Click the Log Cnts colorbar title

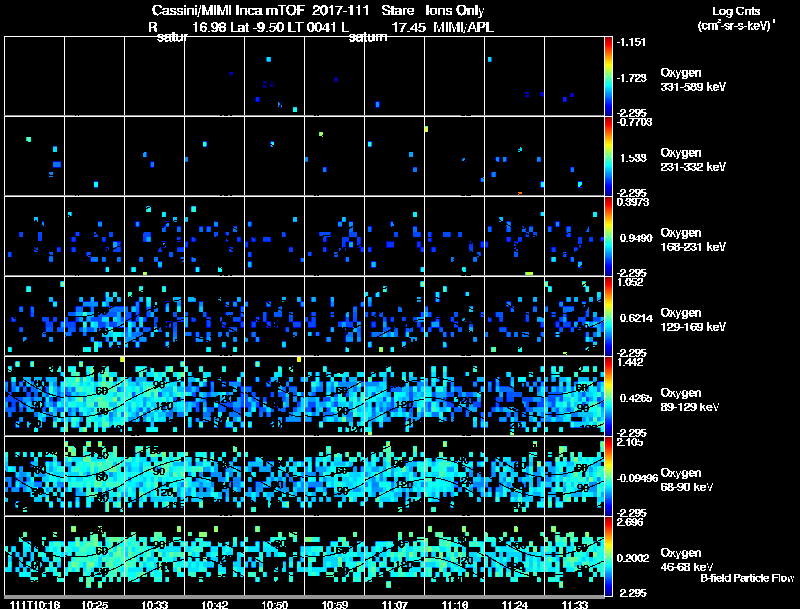coord(736,11)
